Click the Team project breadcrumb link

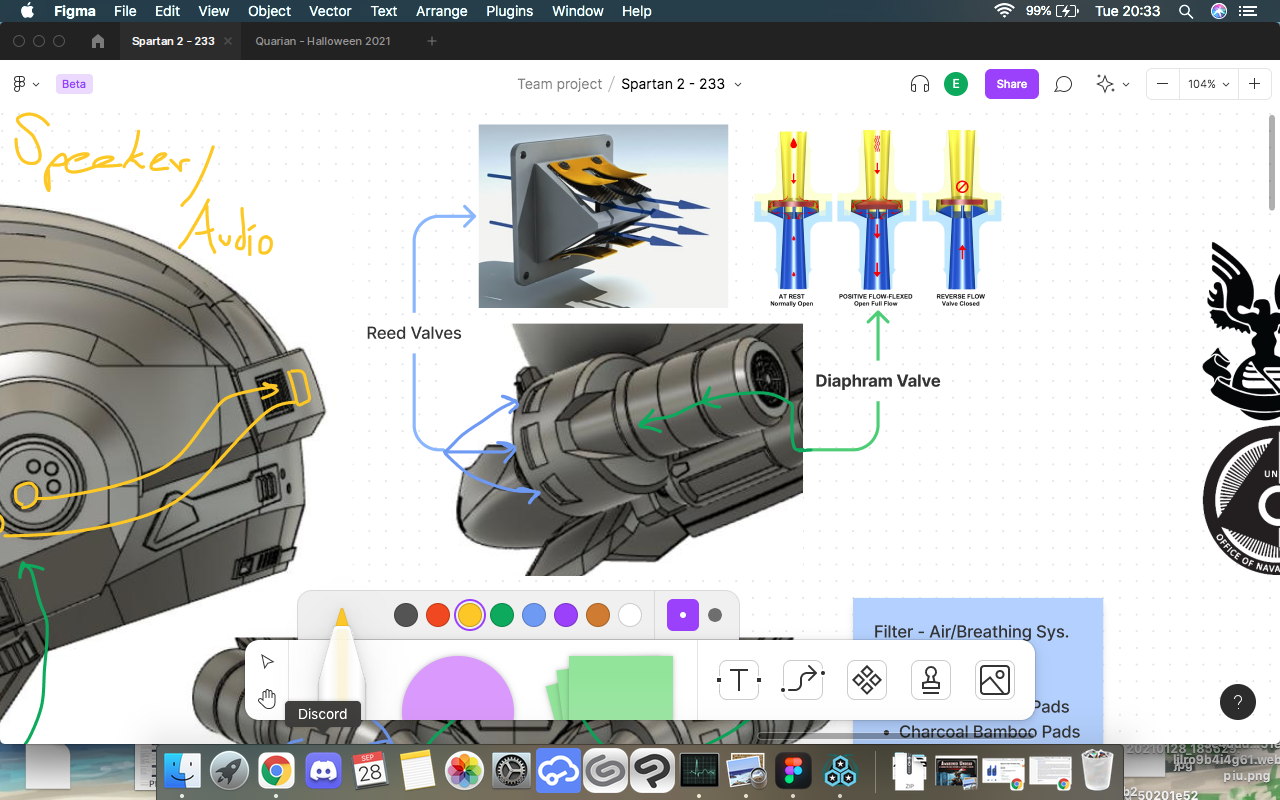[x=559, y=84]
